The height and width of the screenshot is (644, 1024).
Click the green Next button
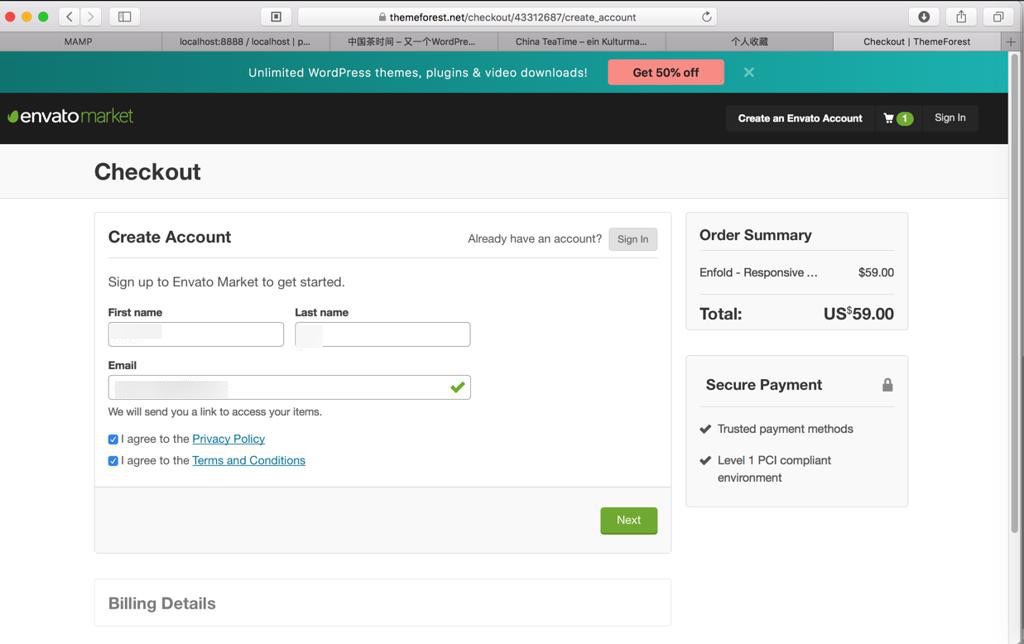point(628,520)
